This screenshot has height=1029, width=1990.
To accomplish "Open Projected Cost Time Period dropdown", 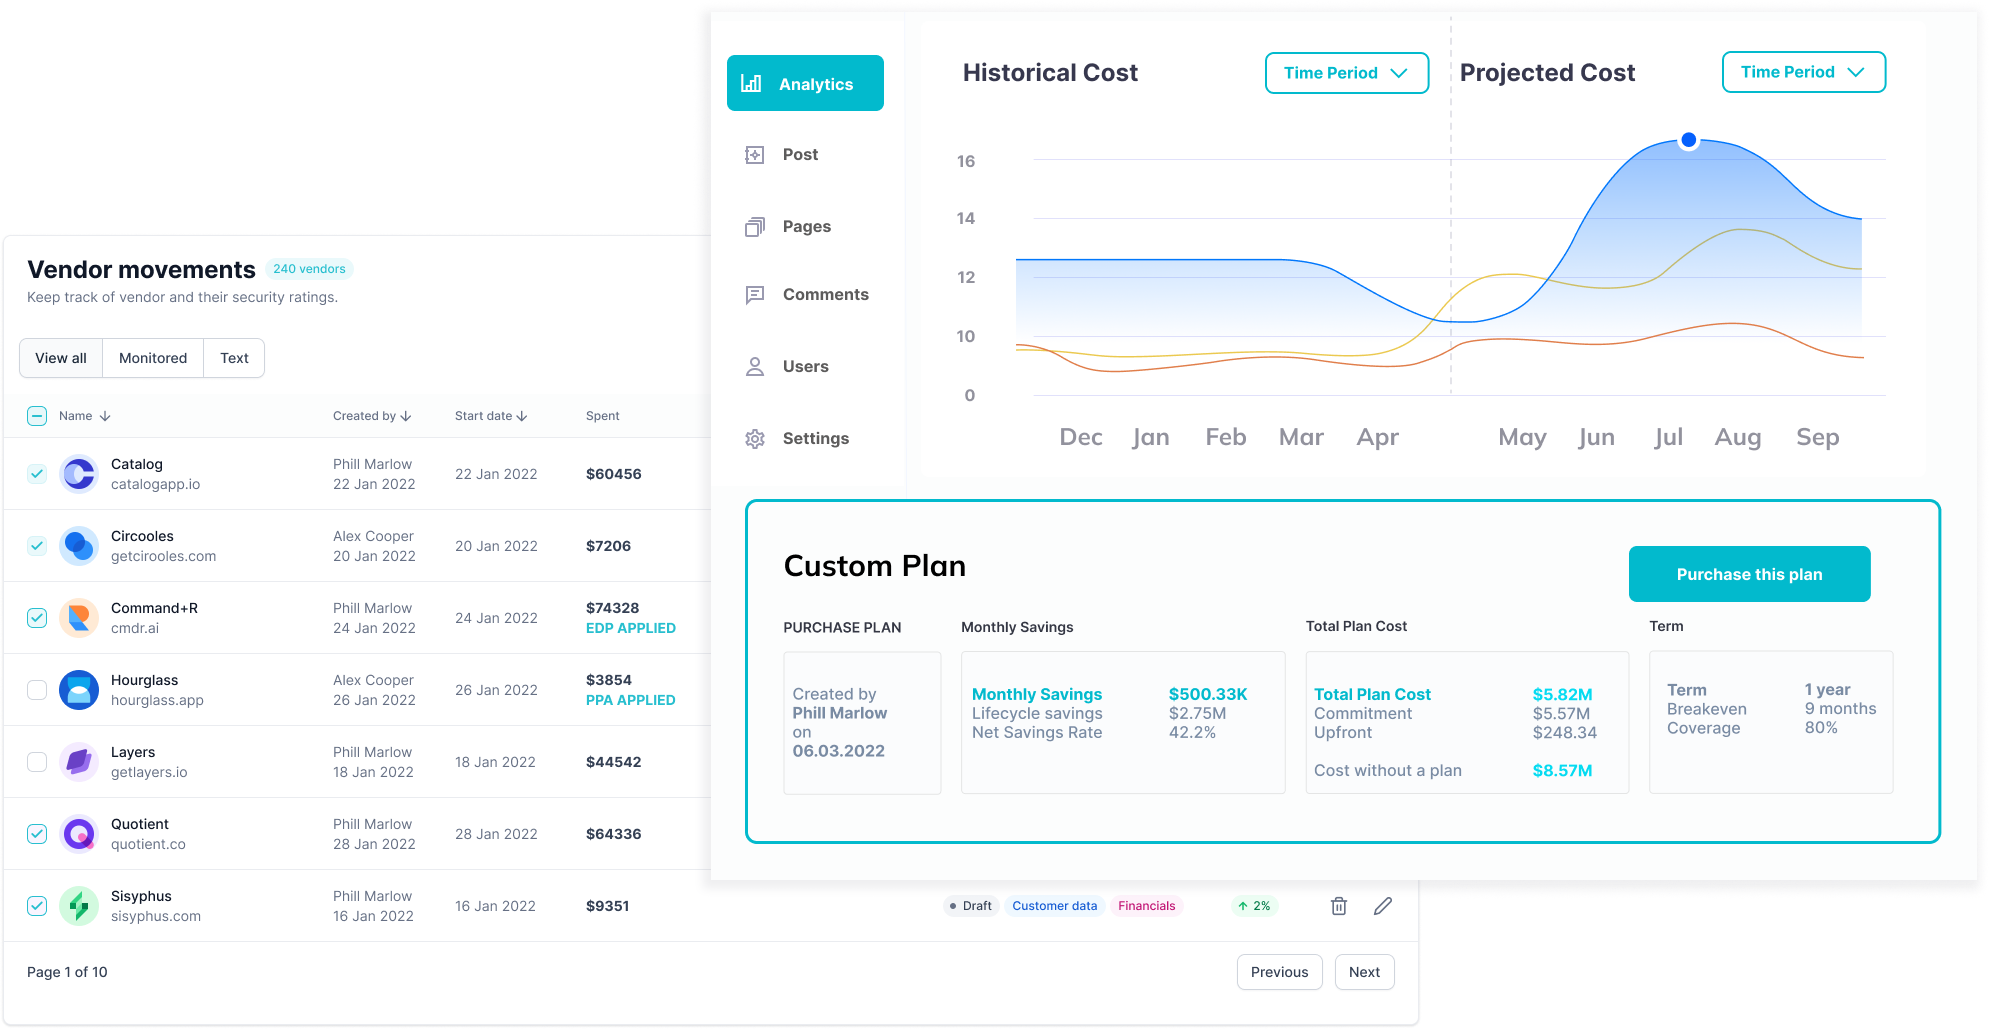I will tap(1803, 72).
